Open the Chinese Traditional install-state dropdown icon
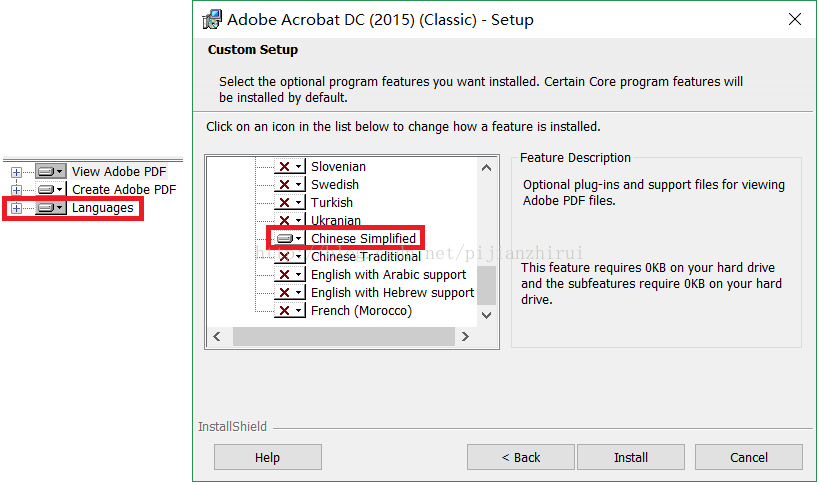820x485 pixels. point(289,256)
